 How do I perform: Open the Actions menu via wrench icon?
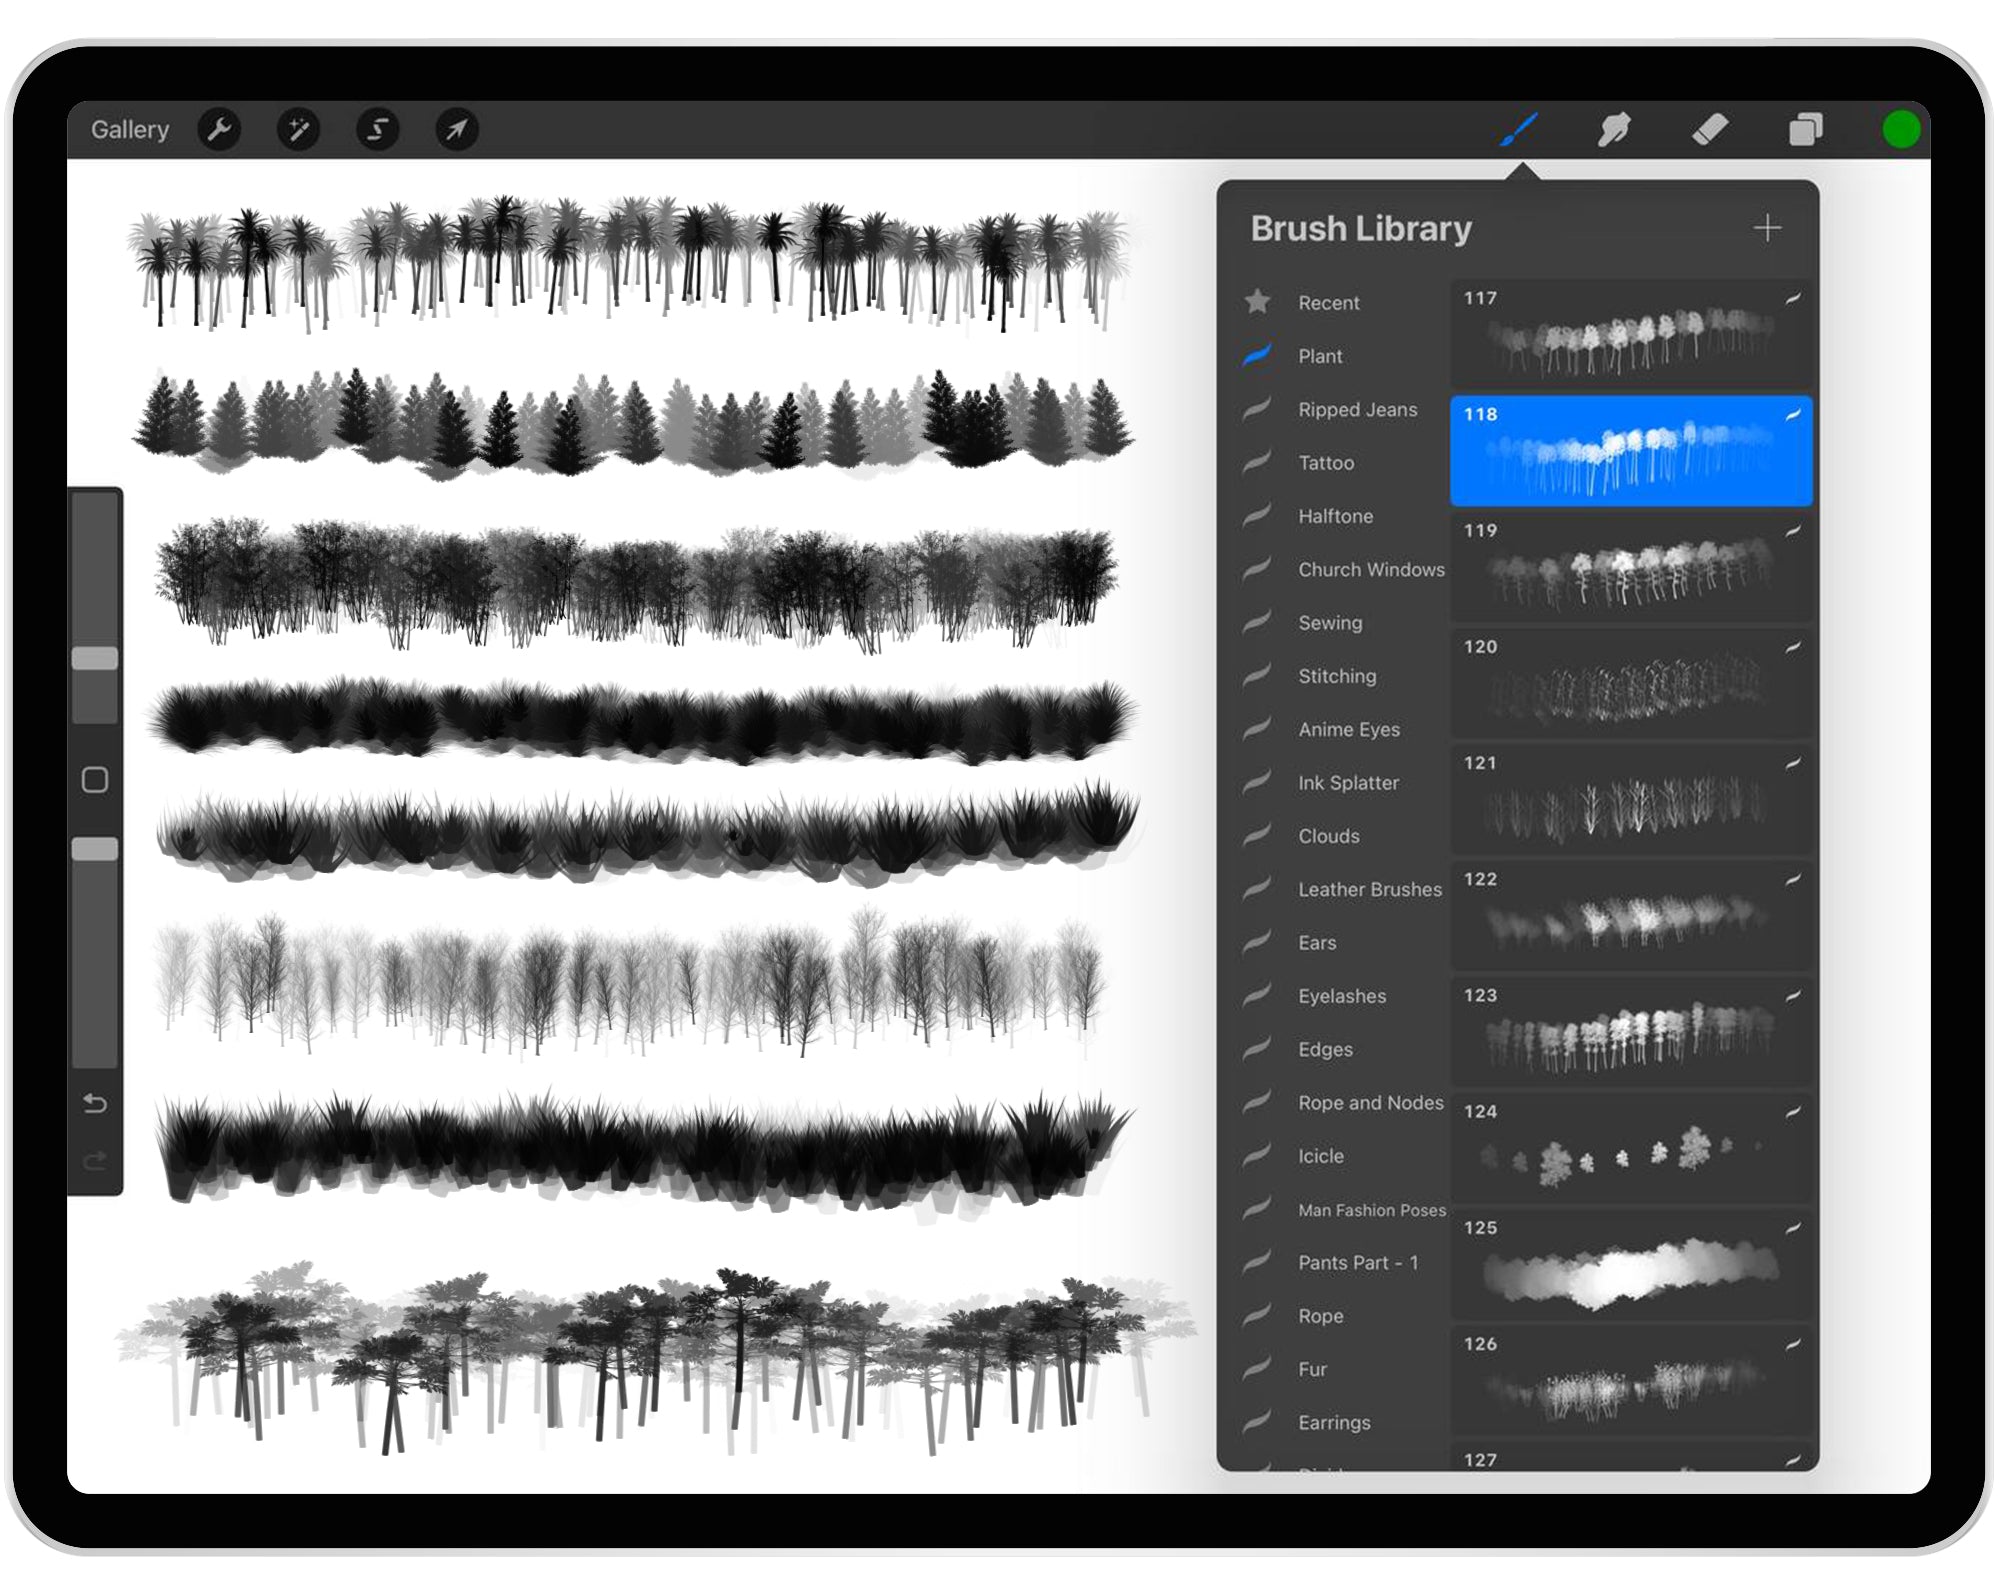point(220,128)
